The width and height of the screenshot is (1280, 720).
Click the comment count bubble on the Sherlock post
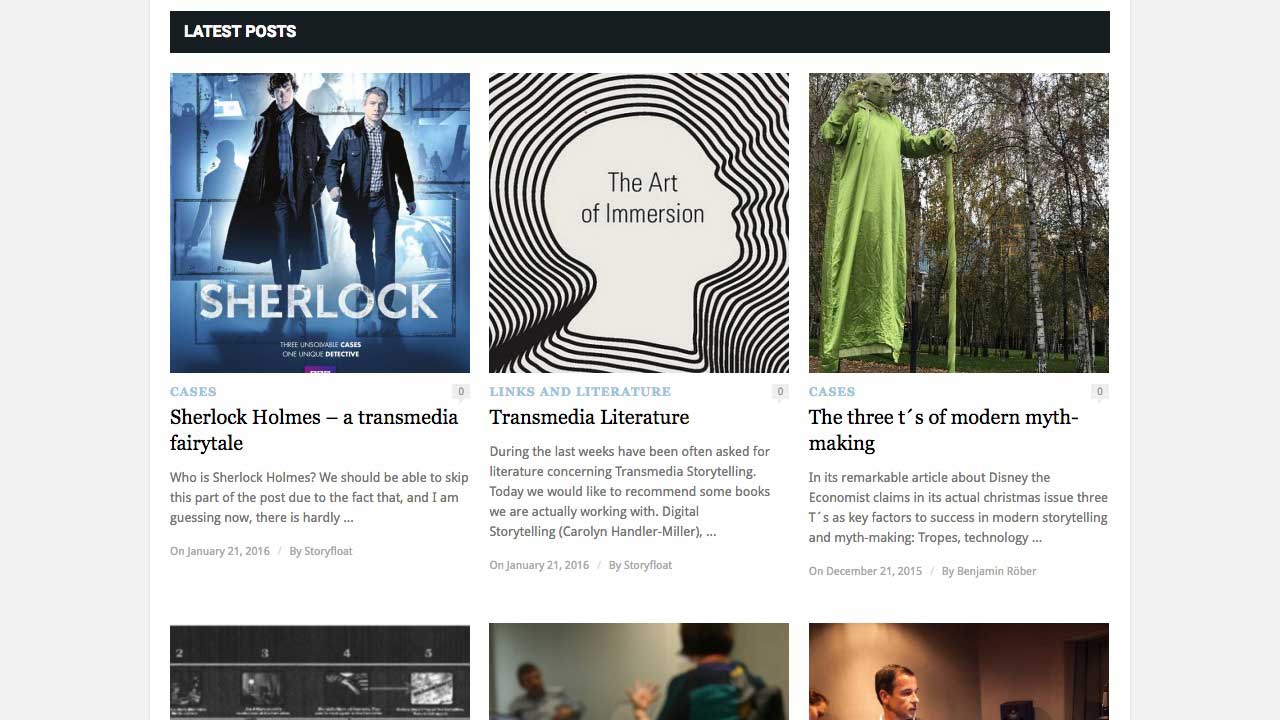pyautogui.click(x=461, y=392)
